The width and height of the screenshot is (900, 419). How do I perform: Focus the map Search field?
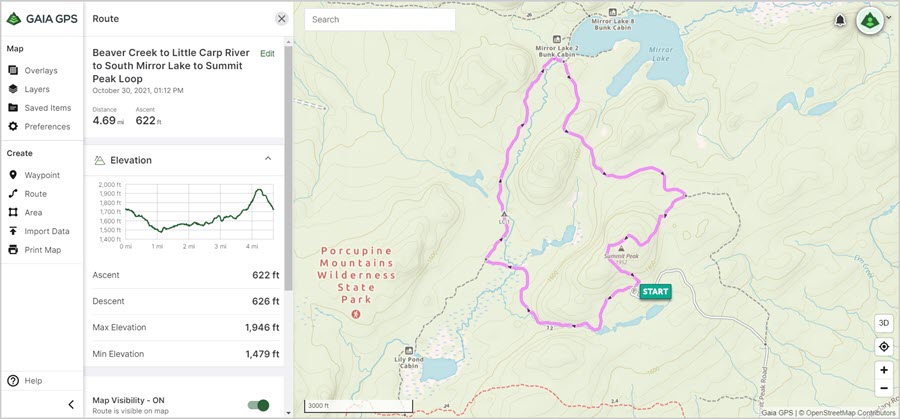380,20
